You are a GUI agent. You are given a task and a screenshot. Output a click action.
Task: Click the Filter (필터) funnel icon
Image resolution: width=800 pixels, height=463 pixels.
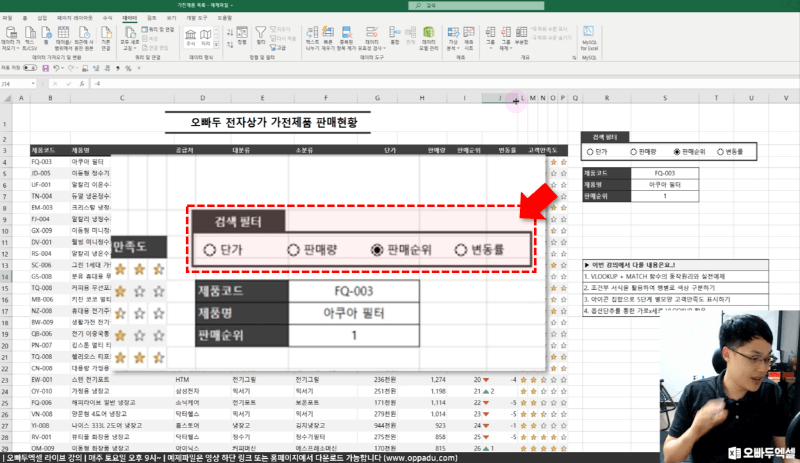[262, 35]
